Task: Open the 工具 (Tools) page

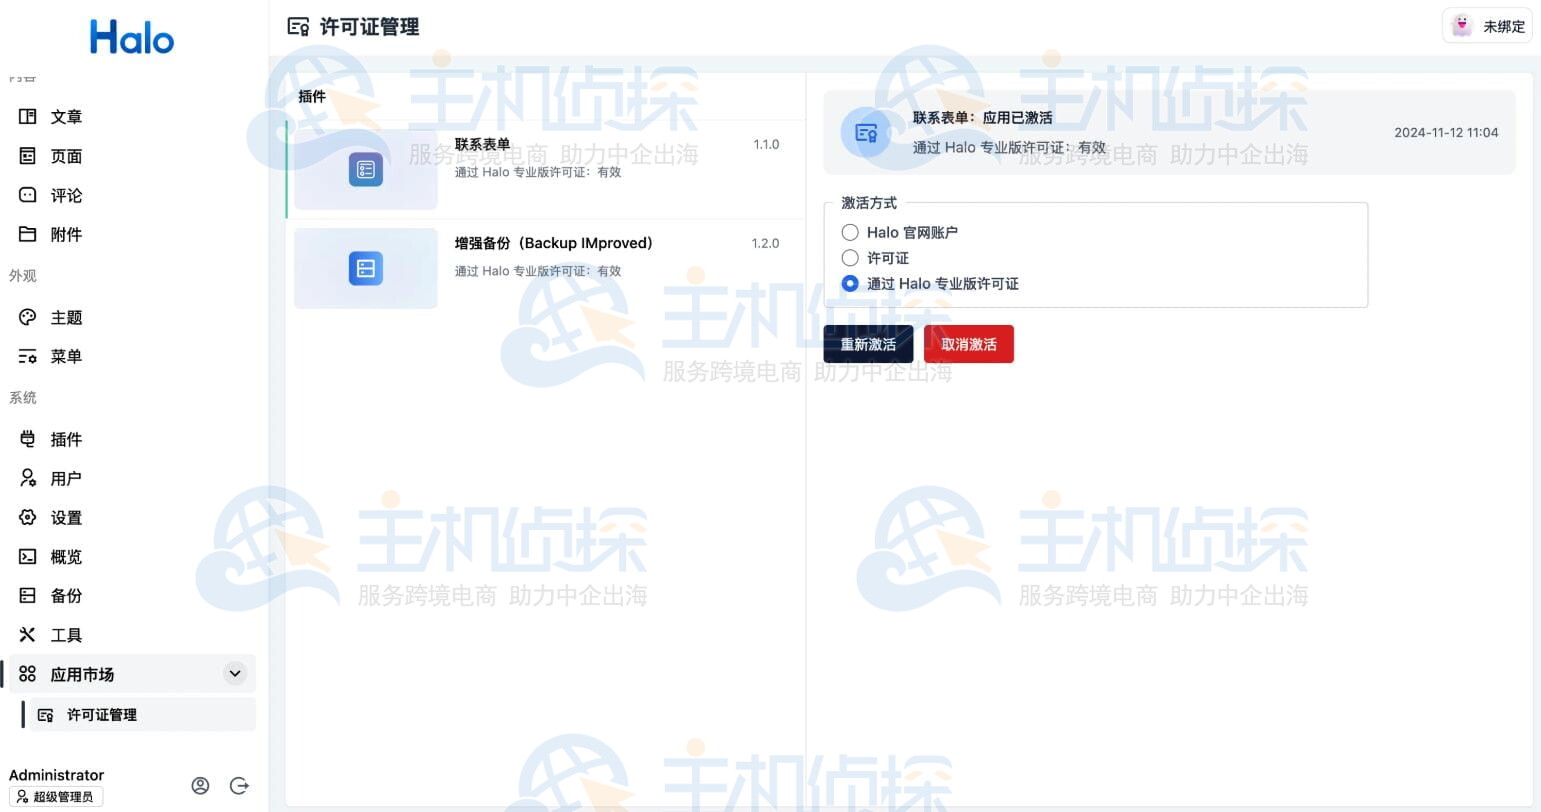Action: 65,634
